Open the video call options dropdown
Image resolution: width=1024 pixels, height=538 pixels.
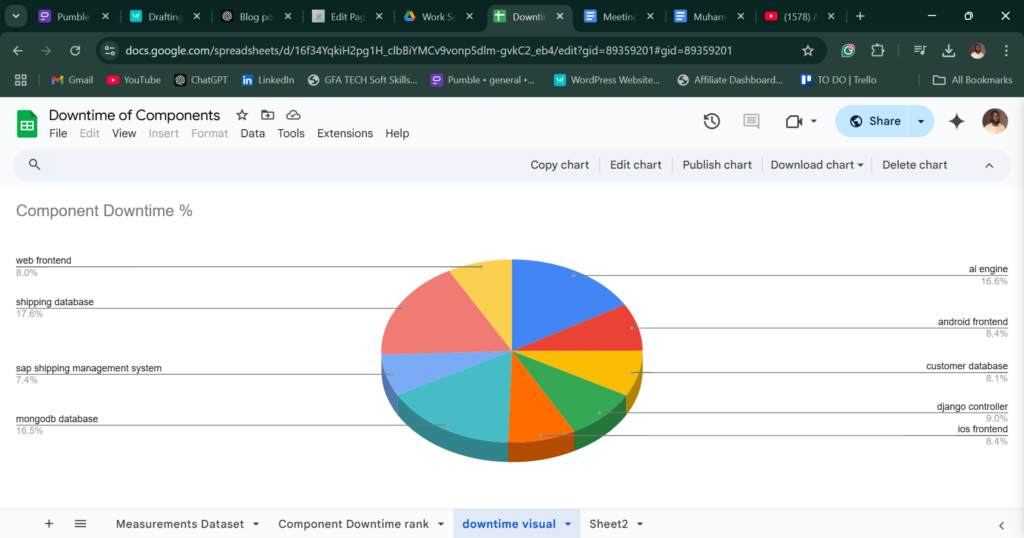click(814, 121)
